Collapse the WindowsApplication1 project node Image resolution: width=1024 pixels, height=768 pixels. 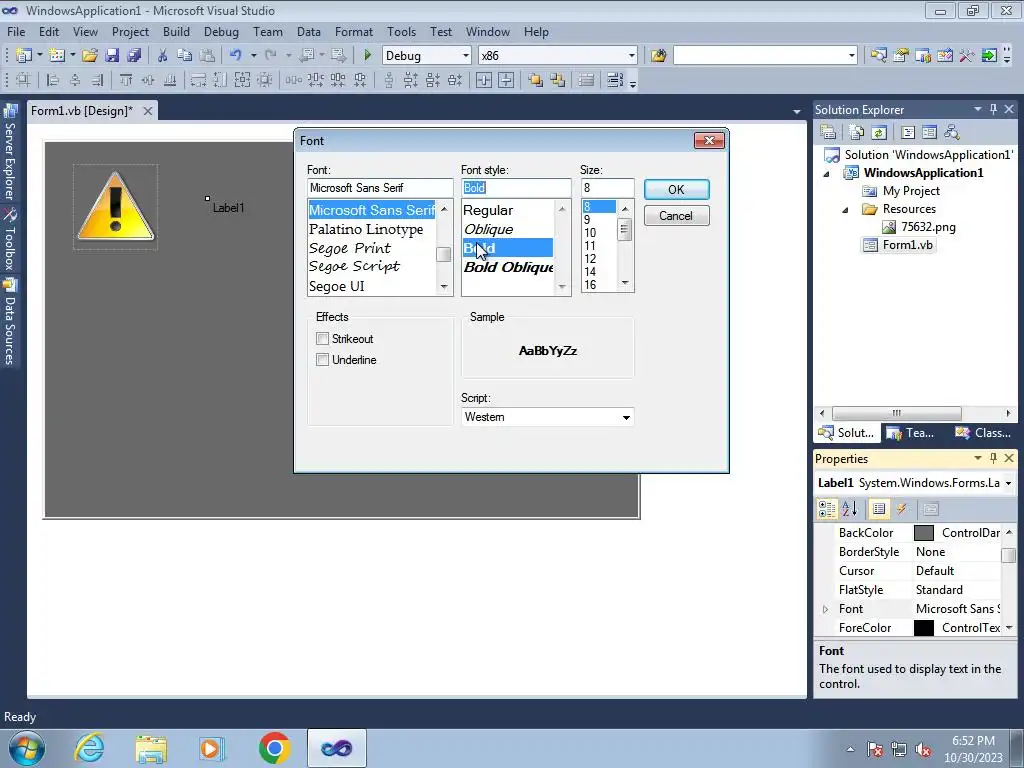coord(826,174)
